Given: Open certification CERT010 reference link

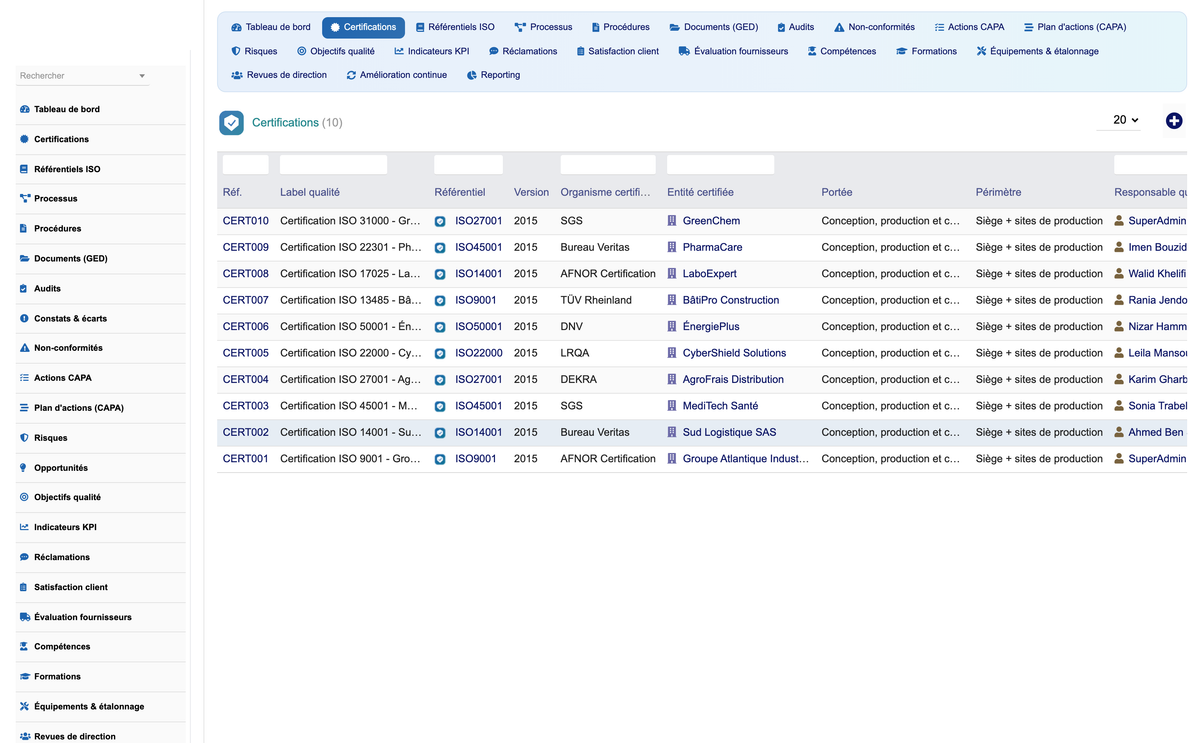Looking at the screenshot, I should coord(246,221).
